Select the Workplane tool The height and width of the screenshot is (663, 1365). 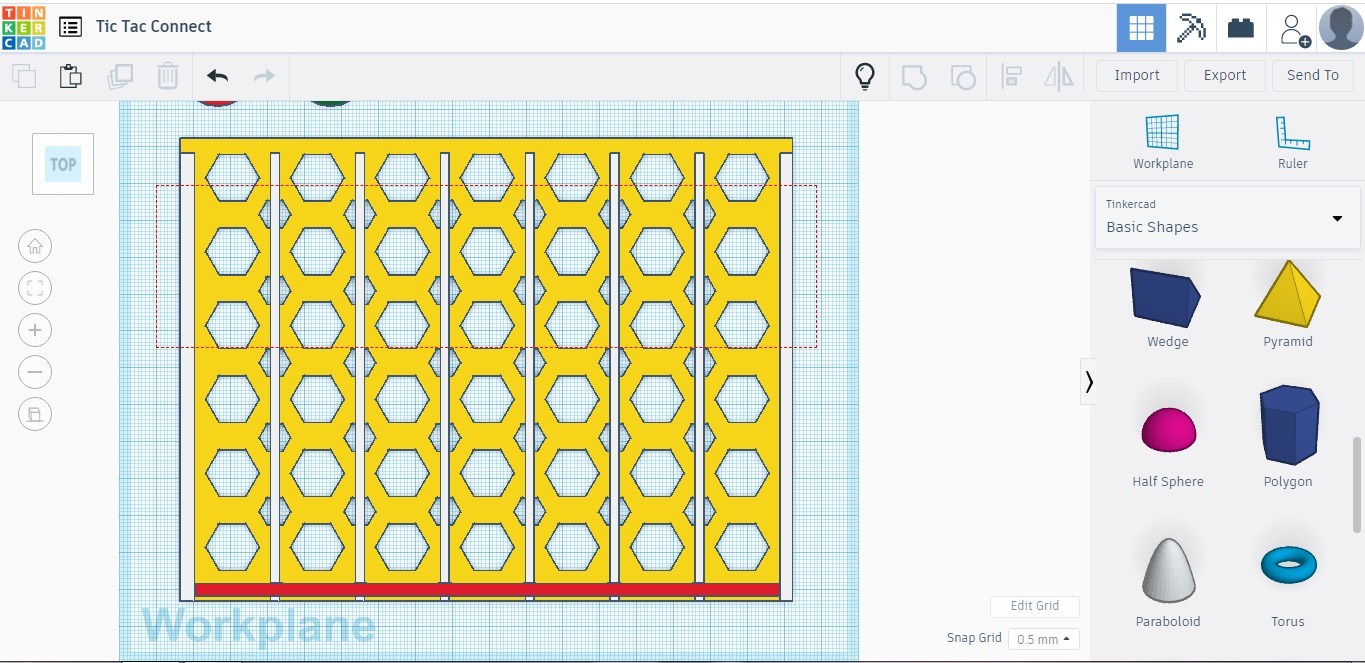[1162, 140]
